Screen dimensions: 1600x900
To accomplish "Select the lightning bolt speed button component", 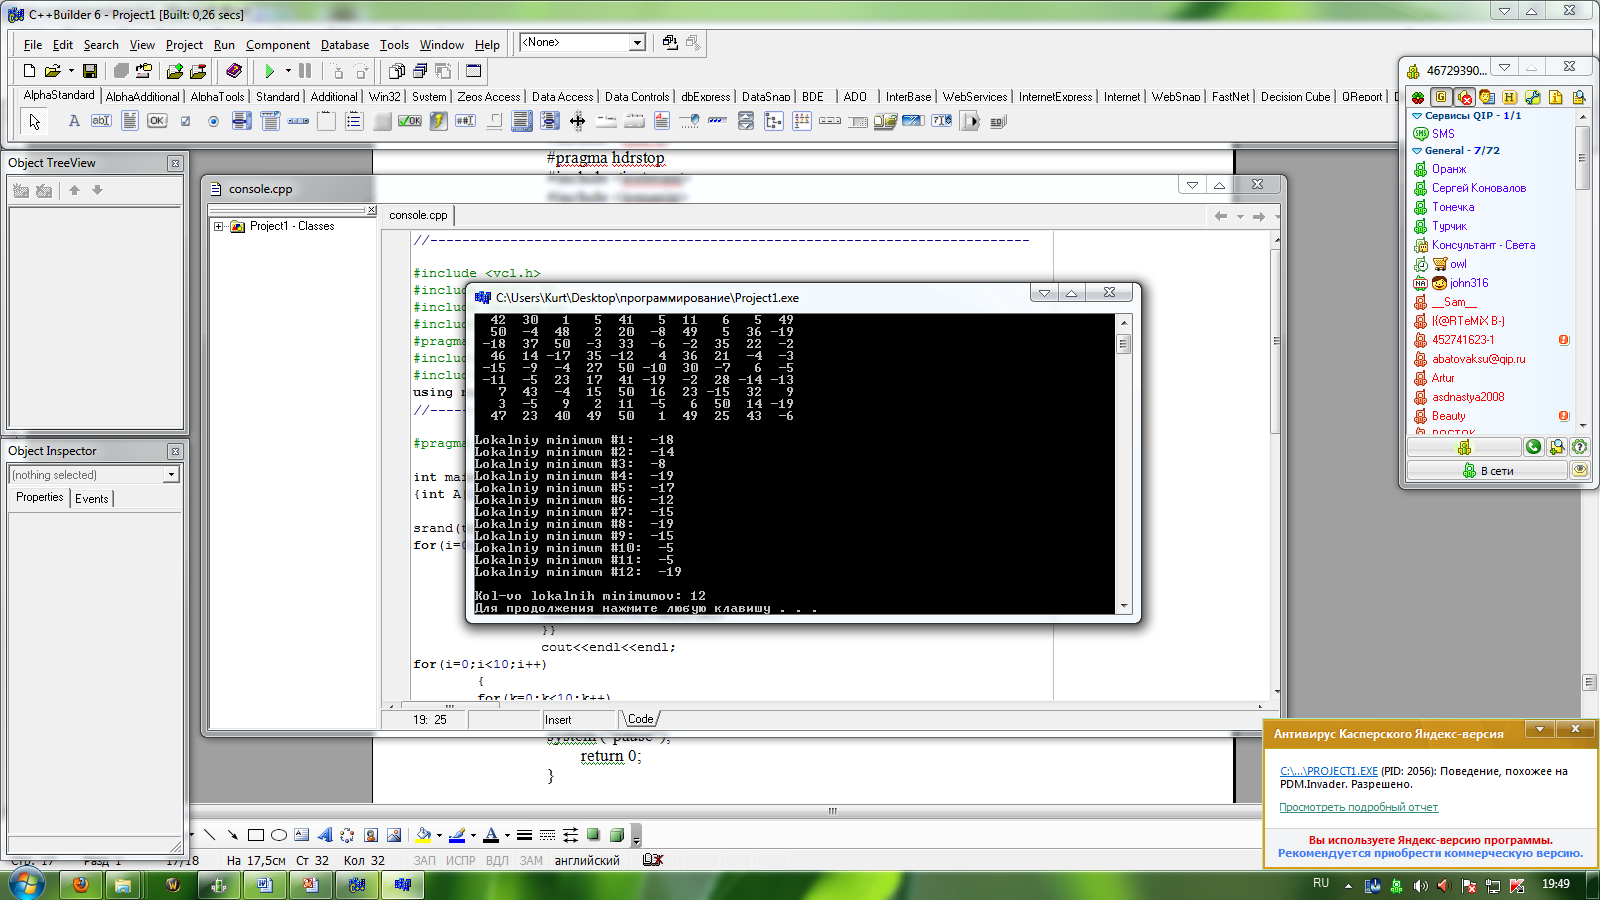I will [437, 121].
